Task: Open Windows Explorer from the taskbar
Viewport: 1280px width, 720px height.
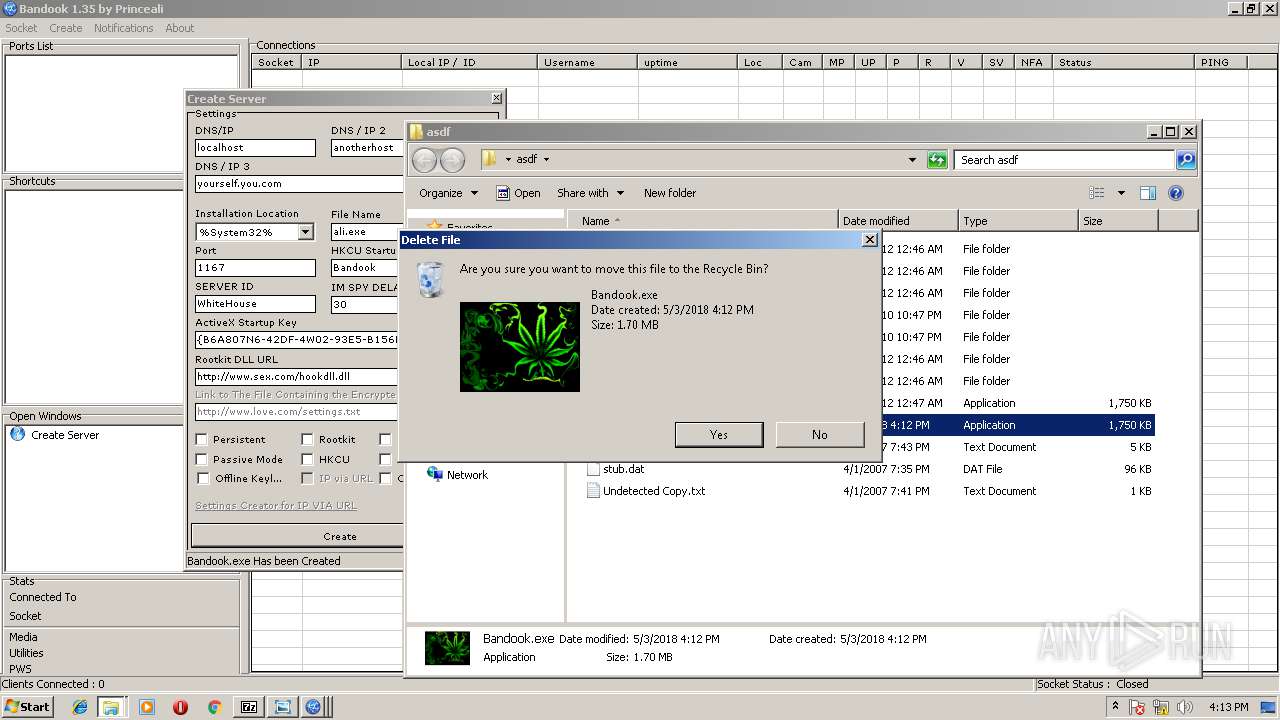Action: pos(111,707)
